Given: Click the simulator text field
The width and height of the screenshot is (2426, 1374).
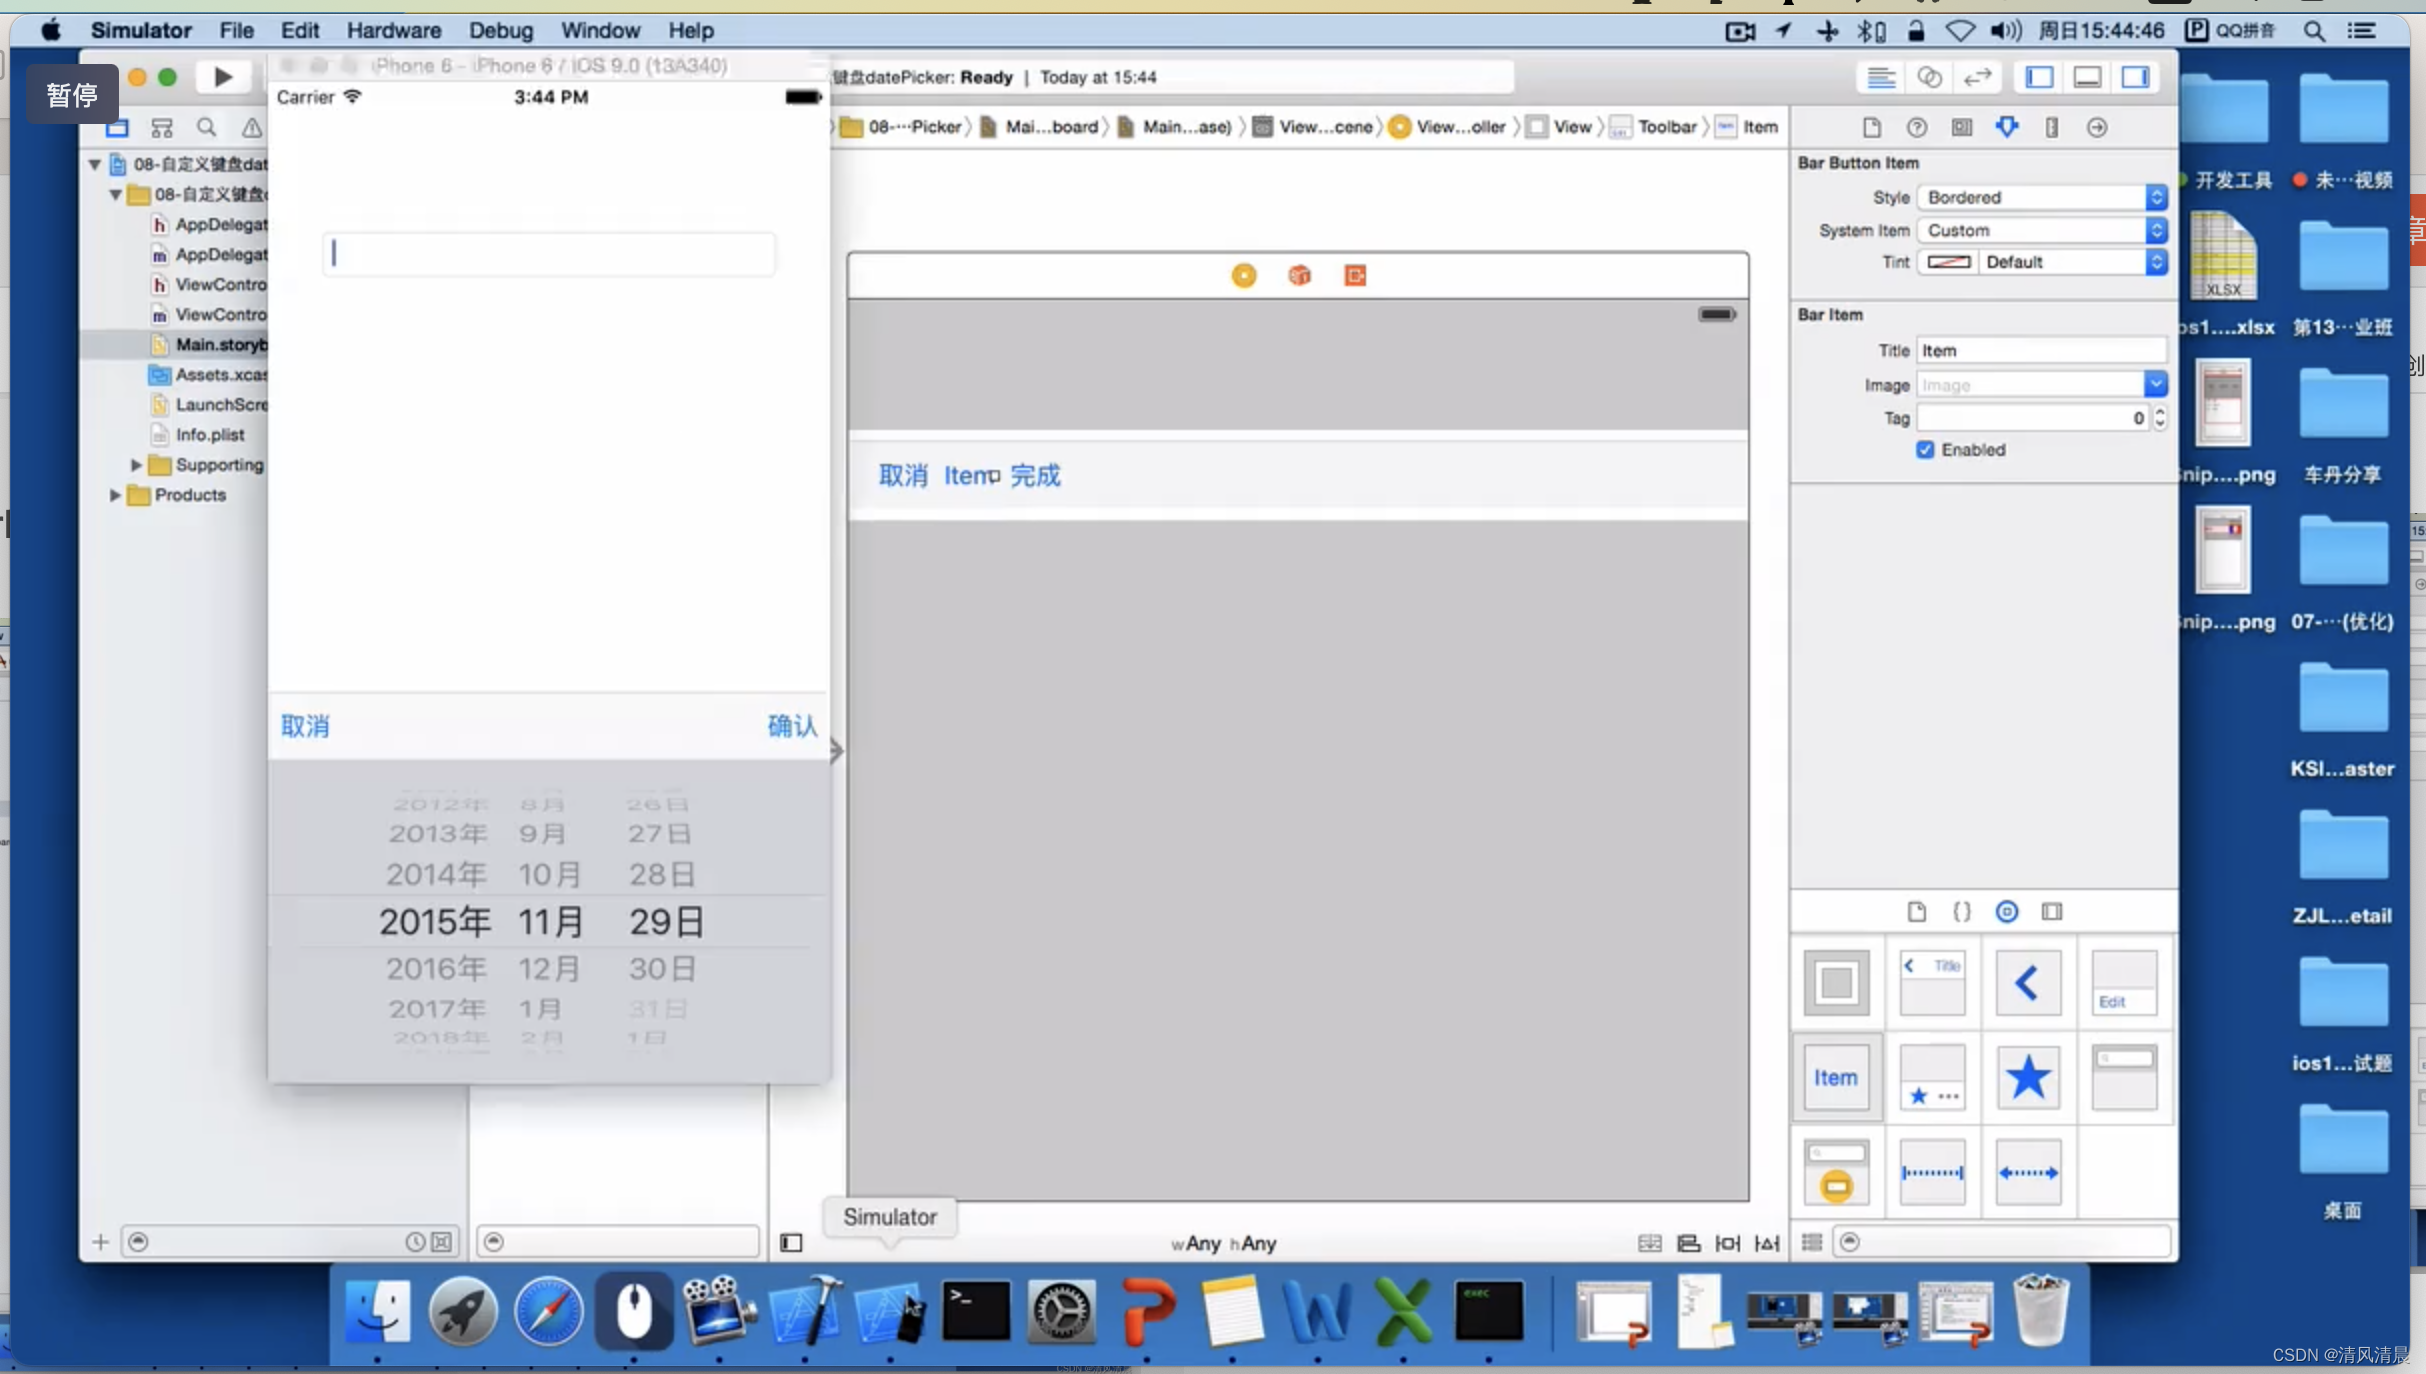Looking at the screenshot, I should coord(549,253).
